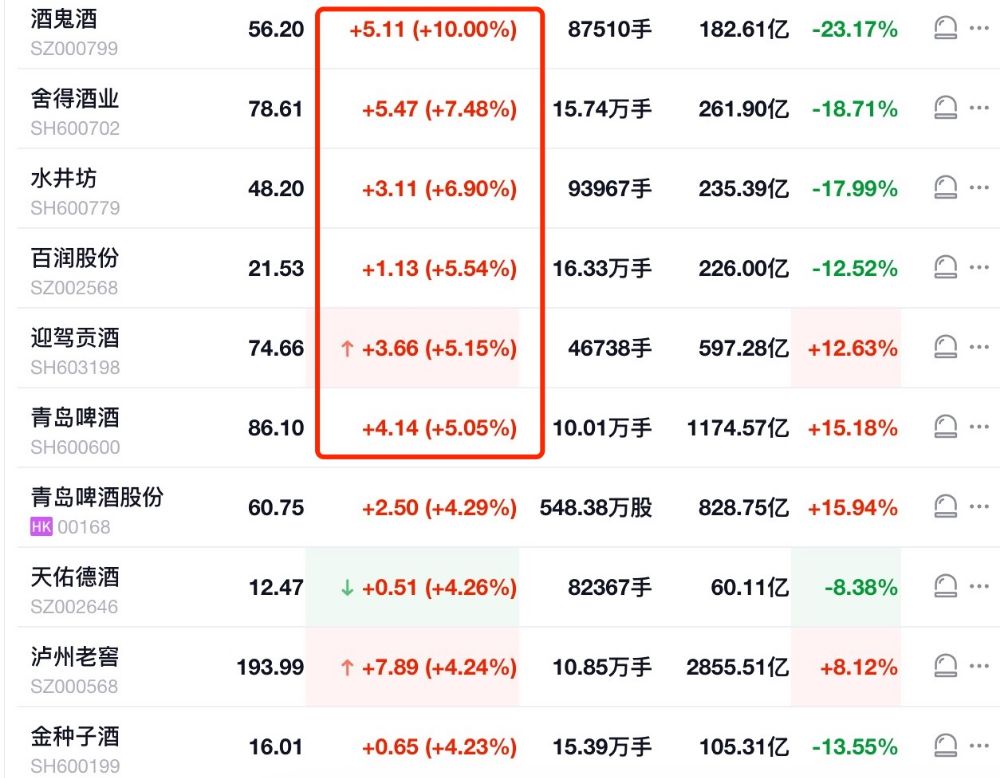Select the 迎驾贡酒 stock name
The image size is (1000, 778).
click(75, 337)
